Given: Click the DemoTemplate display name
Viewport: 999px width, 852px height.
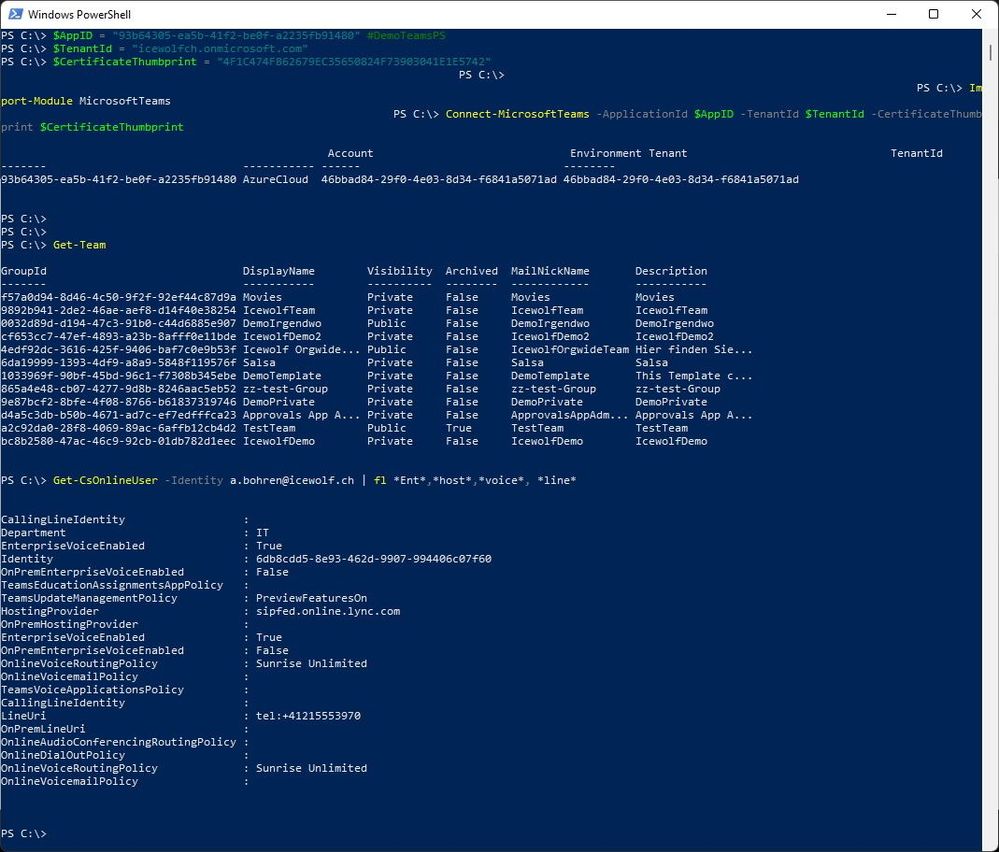Looking at the screenshot, I should click(x=282, y=376).
